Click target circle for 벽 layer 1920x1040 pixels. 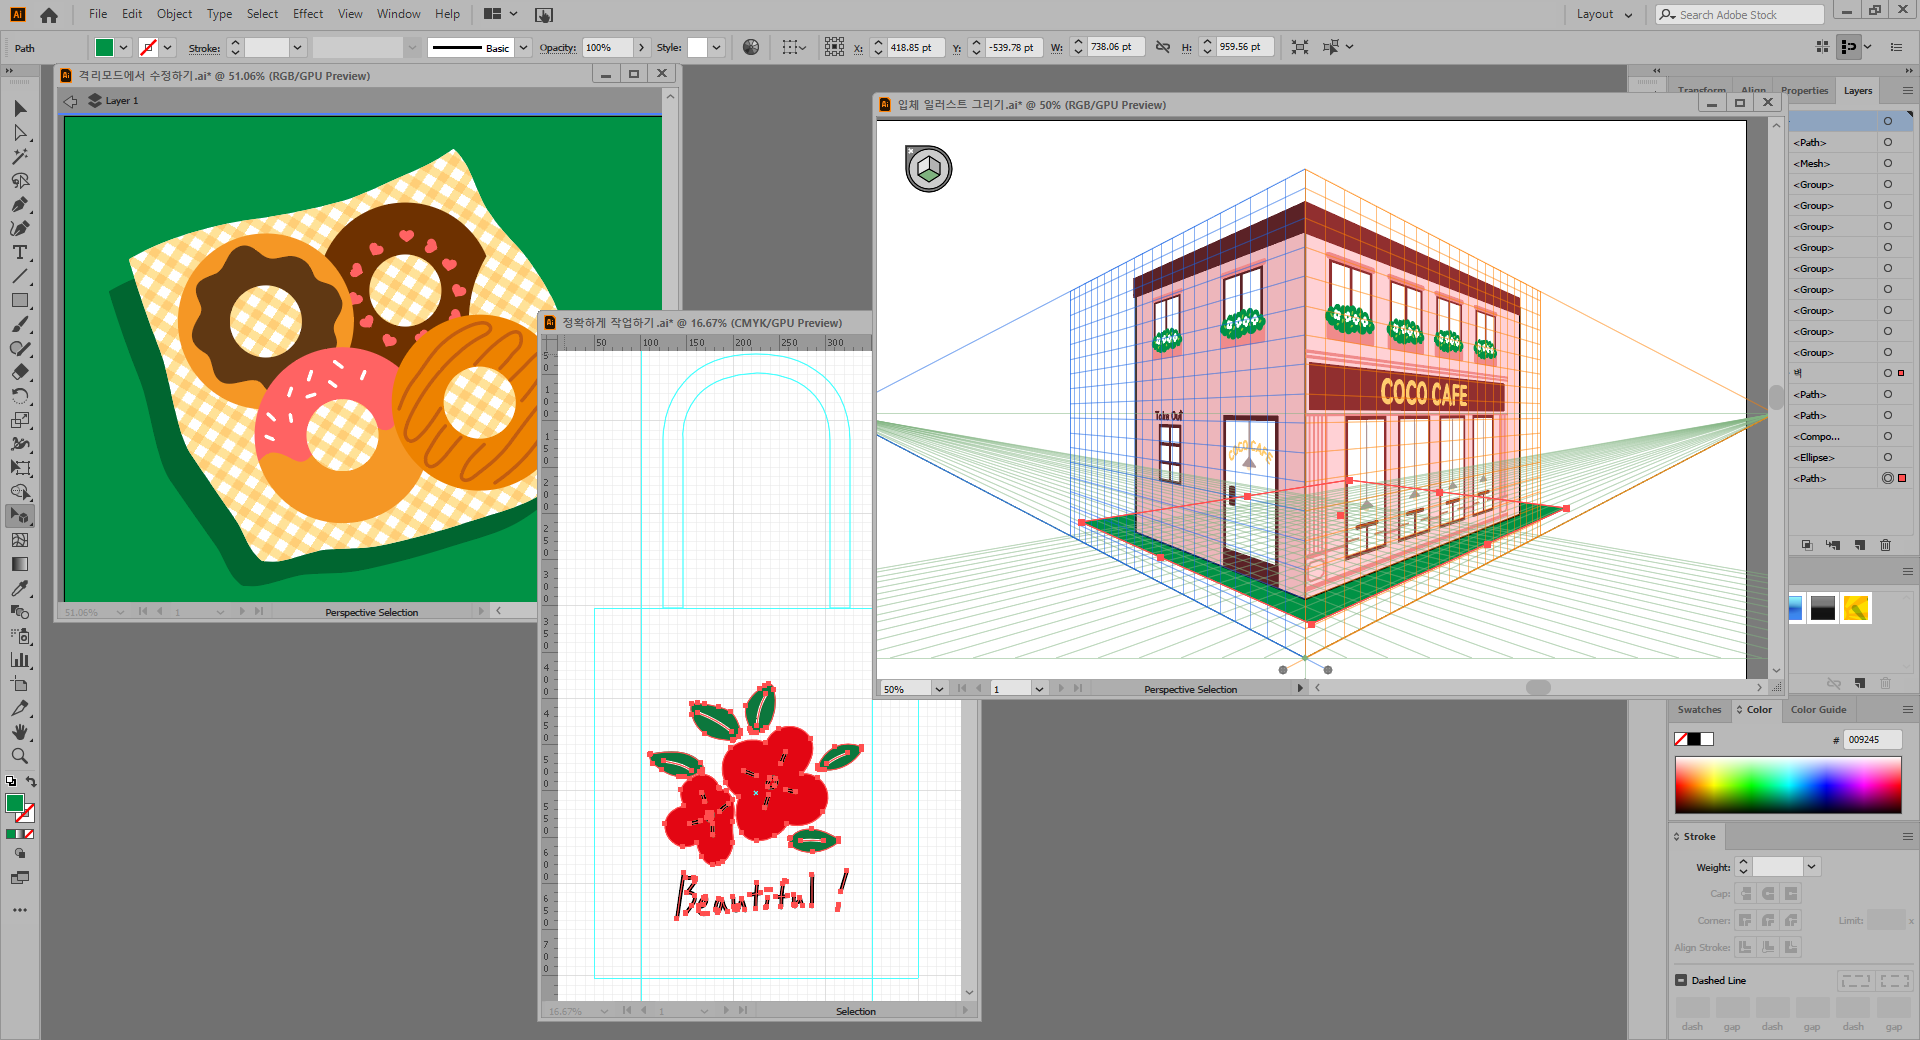[x=1887, y=373]
